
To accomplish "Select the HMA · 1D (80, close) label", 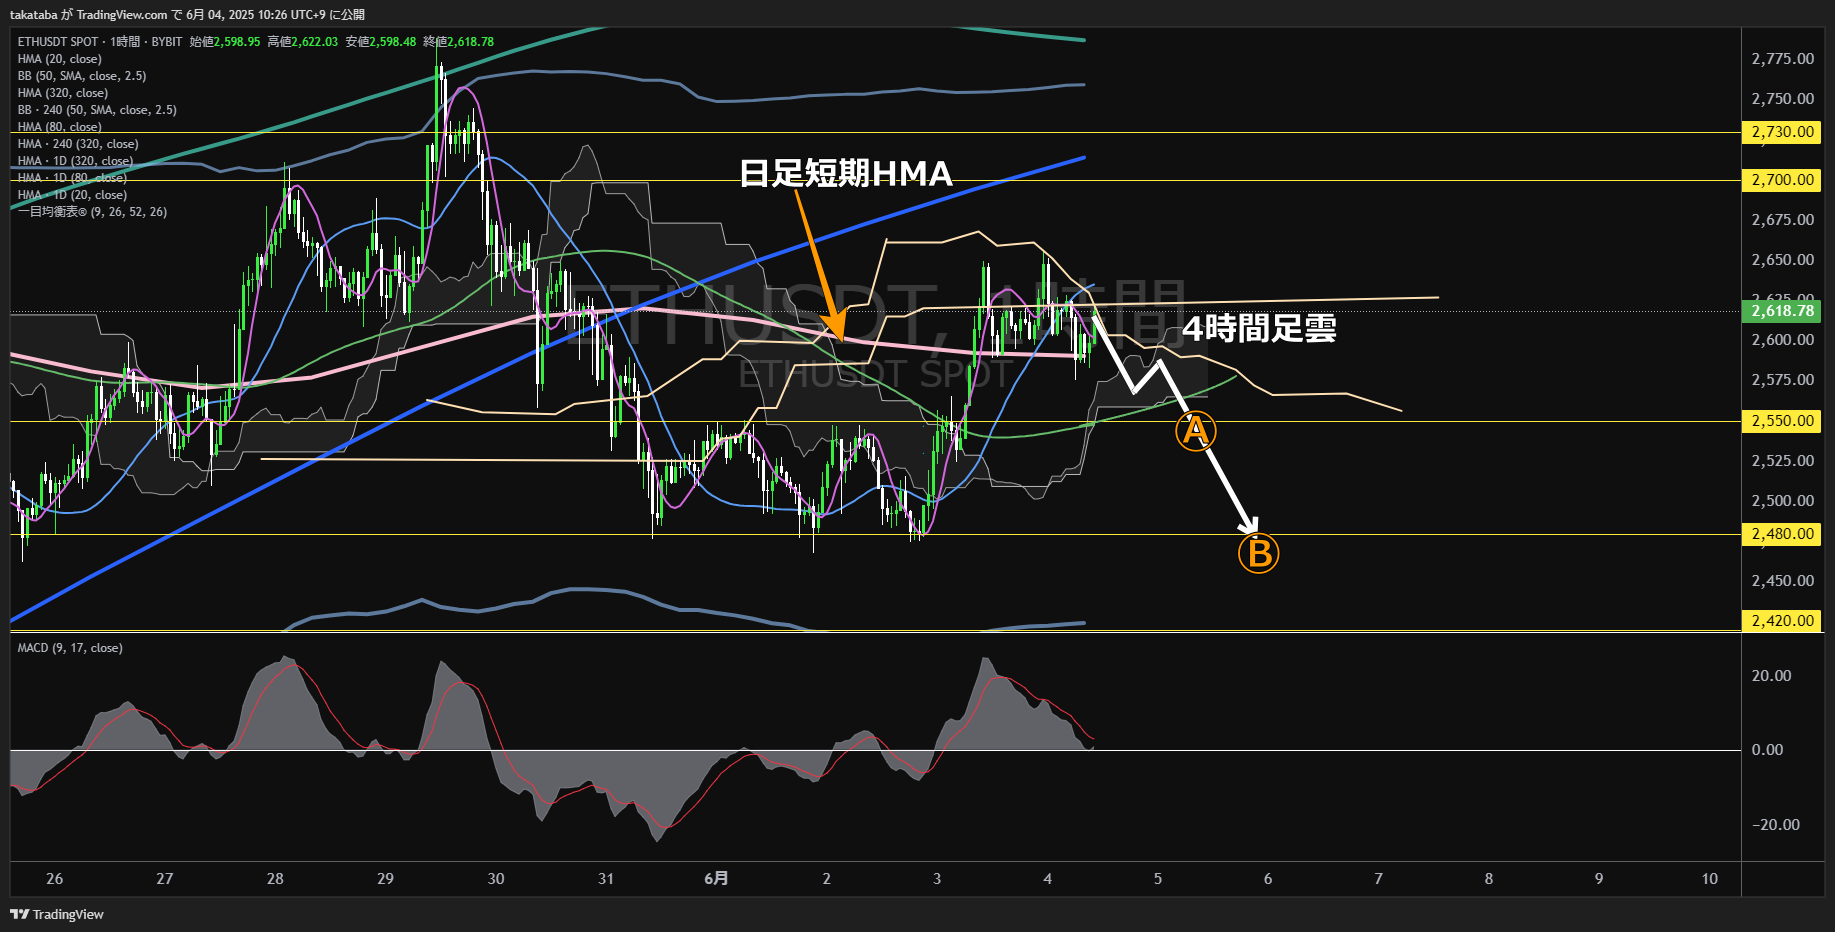I will point(72,178).
